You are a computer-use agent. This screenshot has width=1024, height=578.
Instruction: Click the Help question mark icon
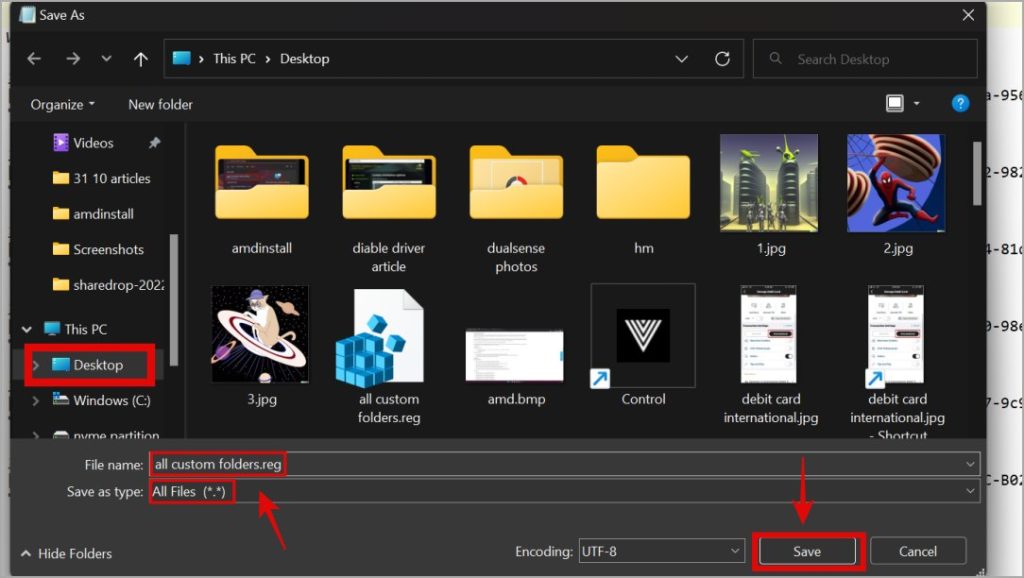(x=959, y=103)
